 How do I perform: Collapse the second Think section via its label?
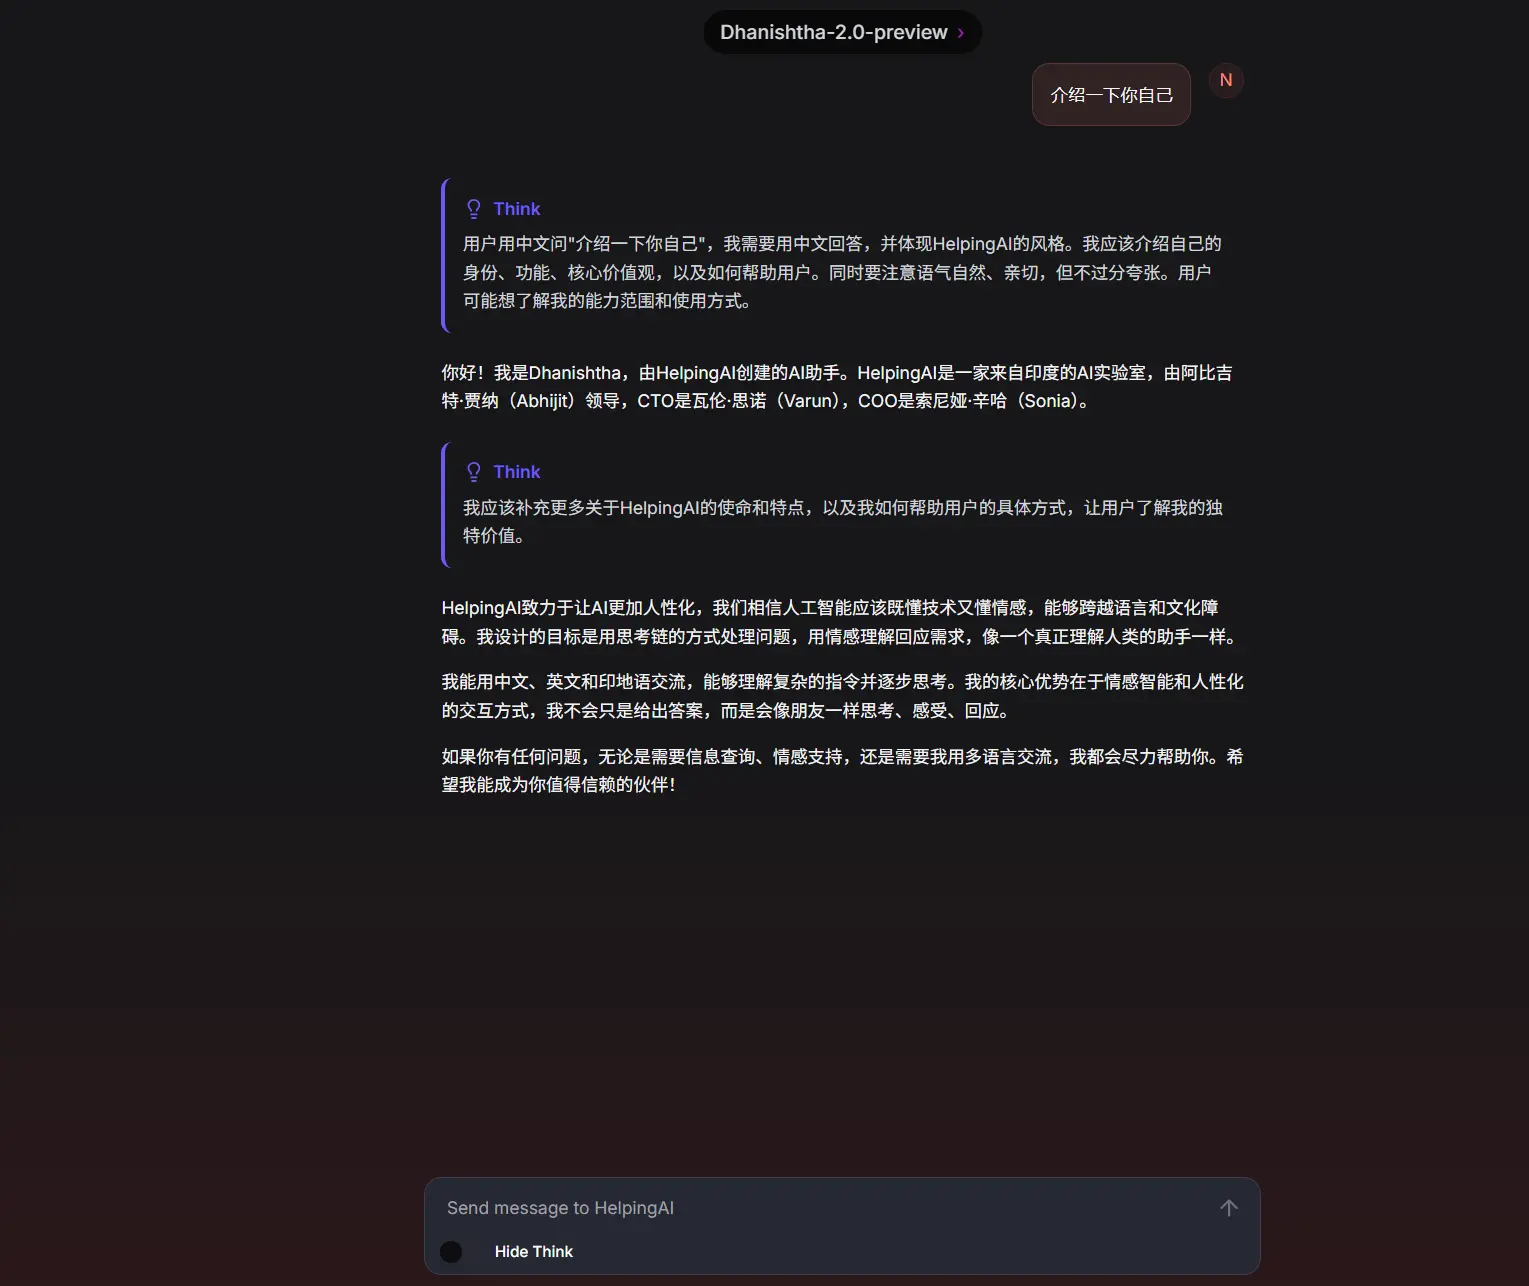pyautogui.click(x=516, y=472)
